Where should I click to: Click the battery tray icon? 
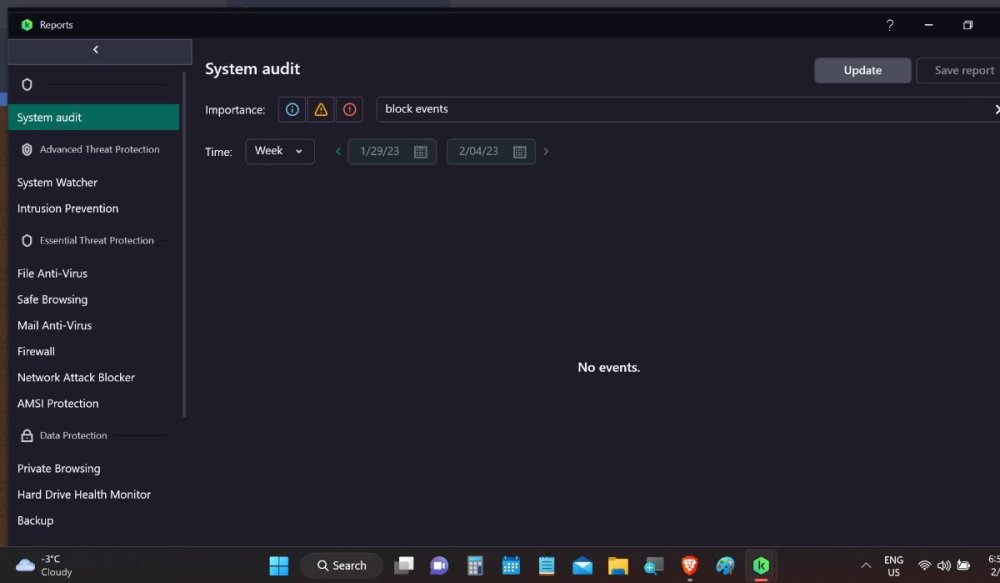[964, 566]
